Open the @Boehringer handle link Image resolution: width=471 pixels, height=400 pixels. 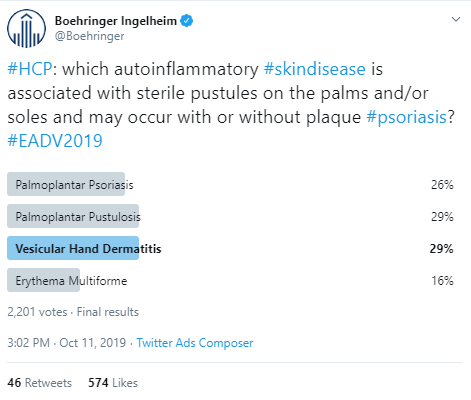point(89,36)
